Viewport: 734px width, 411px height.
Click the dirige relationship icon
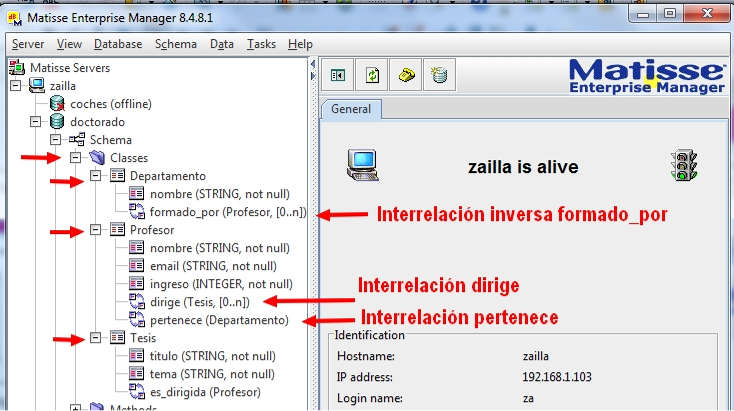click(x=137, y=301)
